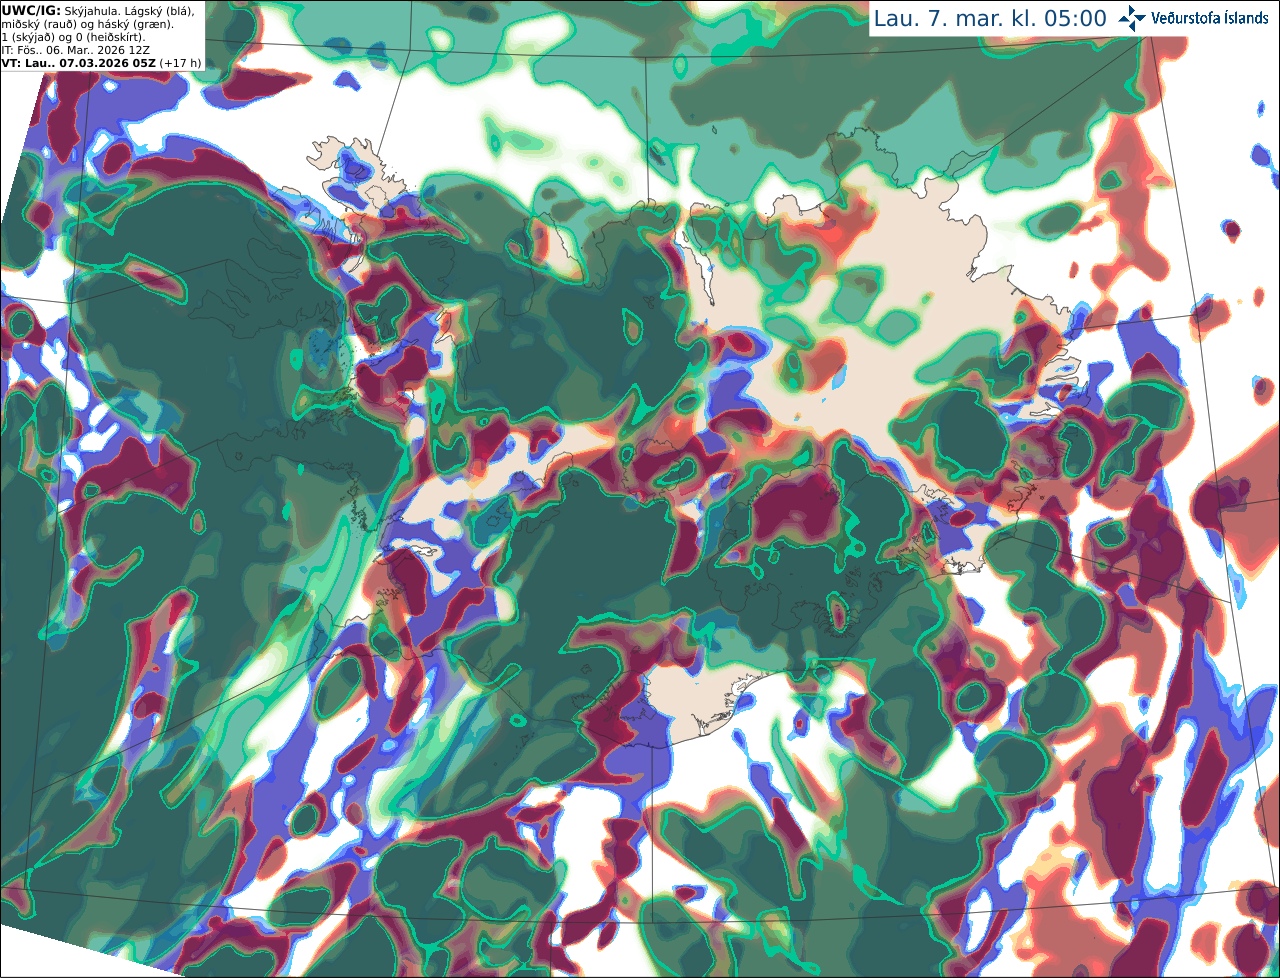
Task: Click the 'UWC/IG:' bold label
Action: 31,10
